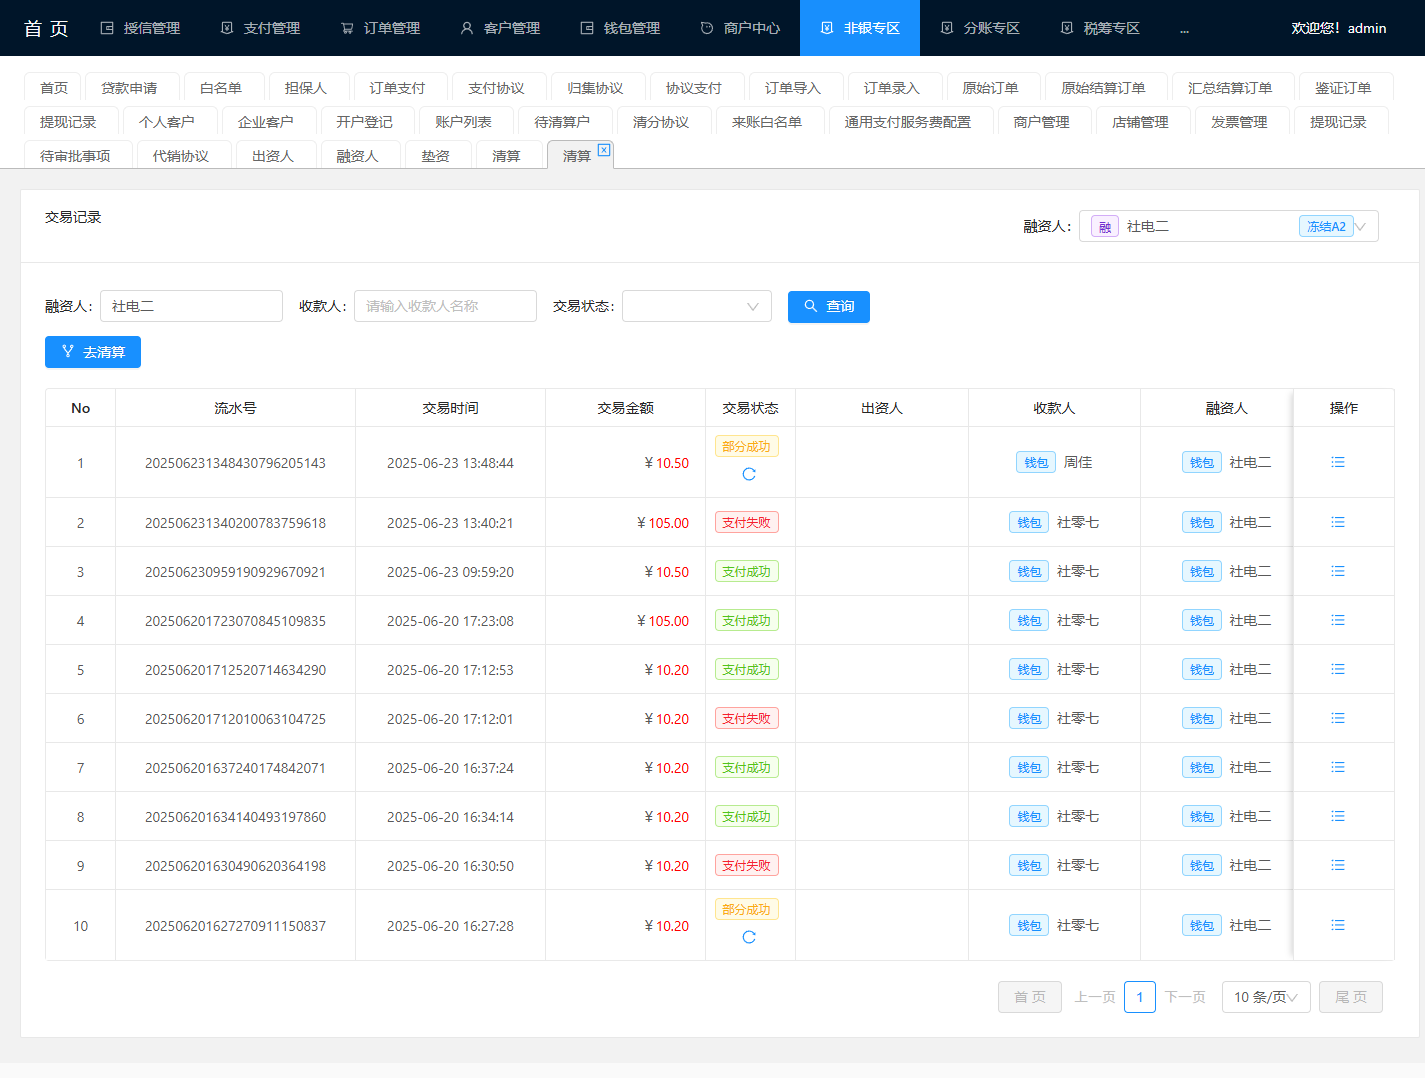
Task: Open operations menu for row 3
Action: click(x=1338, y=571)
